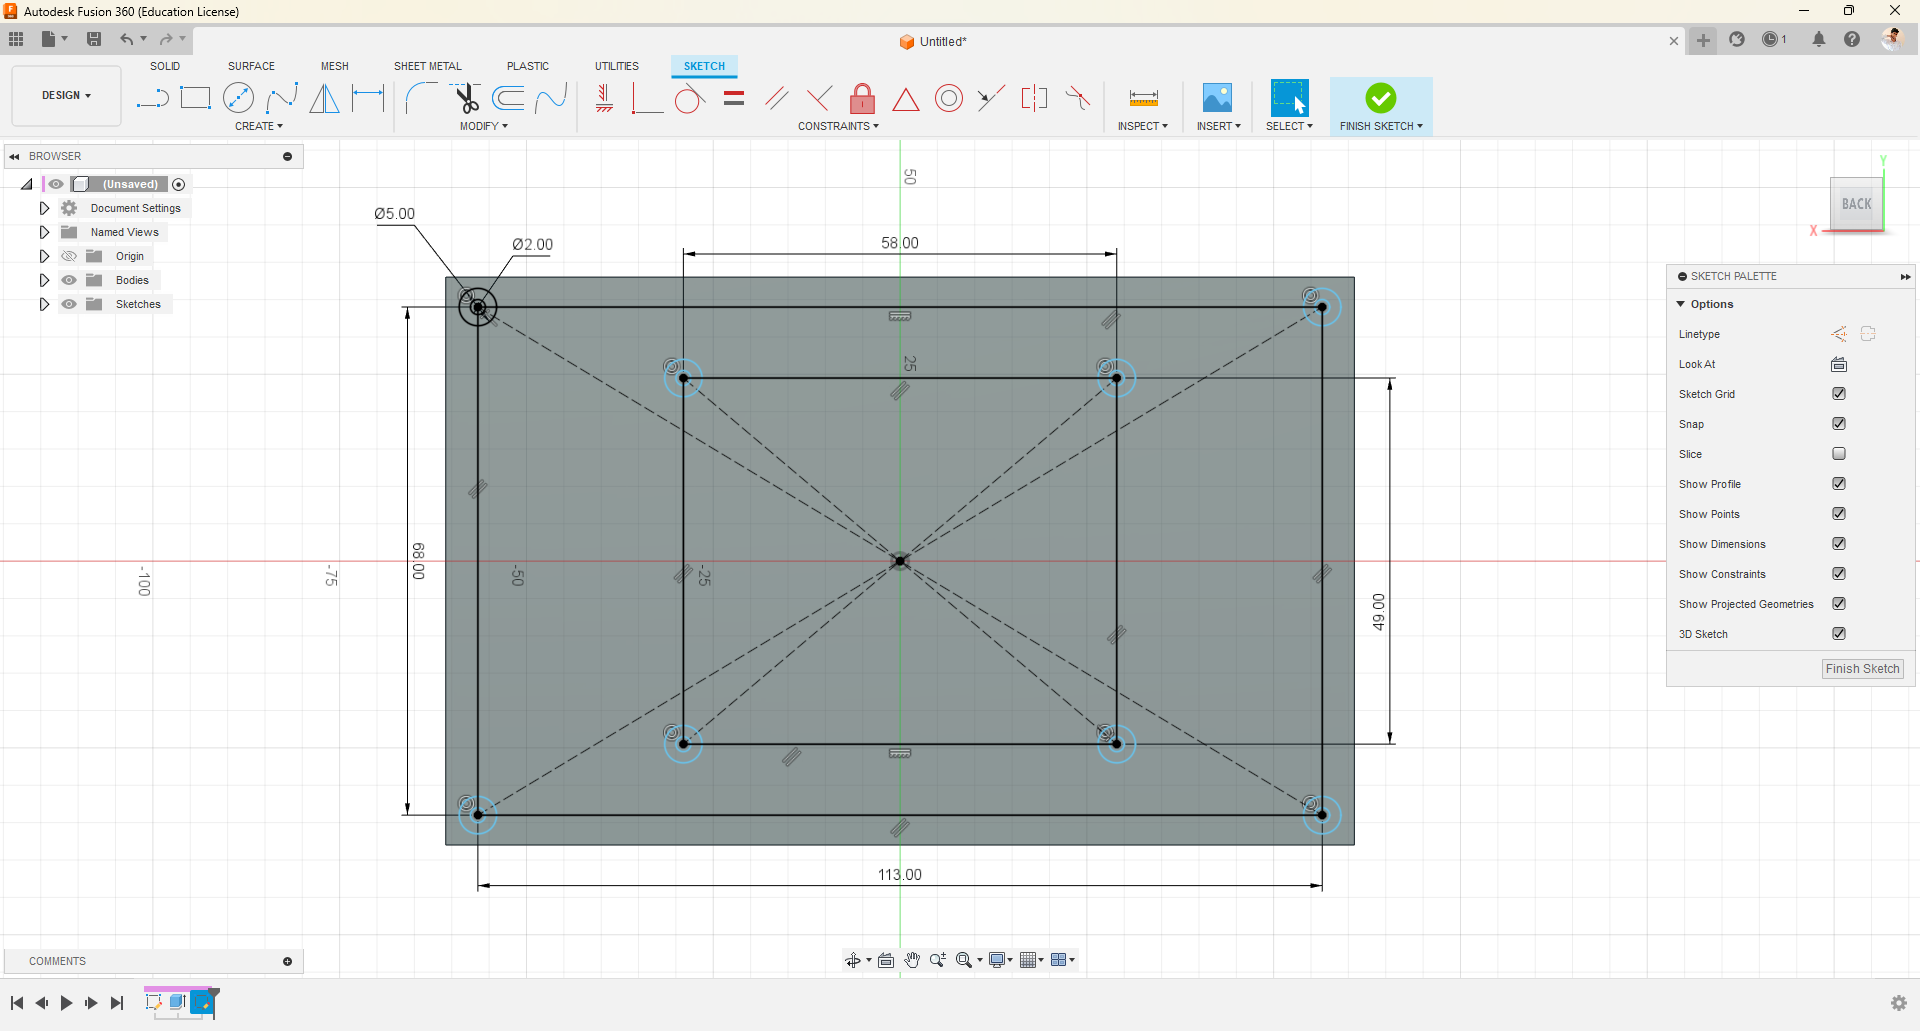Image resolution: width=1920 pixels, height=1031 pixels.
Task: Expand the Sketches folder in browser
Action: 44,304
